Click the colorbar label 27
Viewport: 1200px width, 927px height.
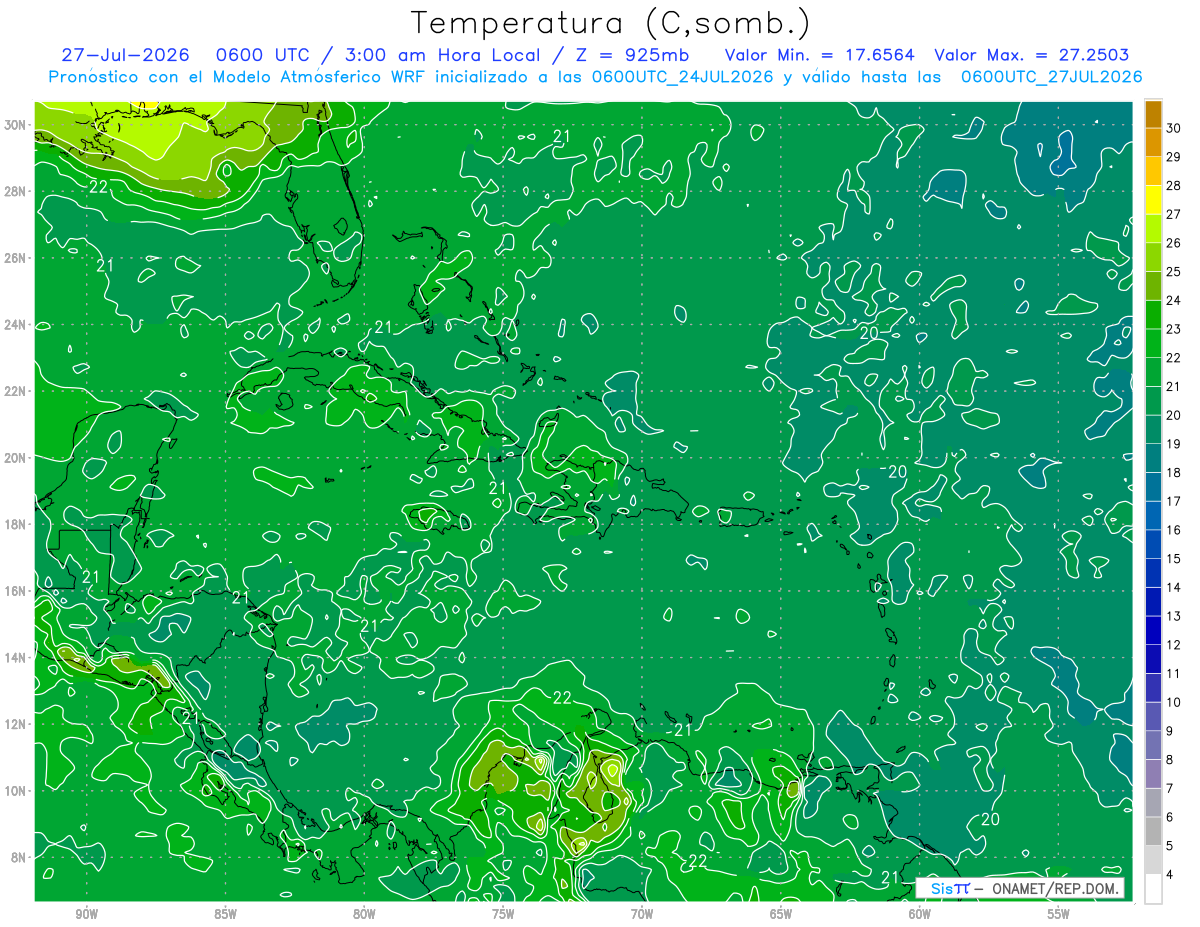[1175, 214]
